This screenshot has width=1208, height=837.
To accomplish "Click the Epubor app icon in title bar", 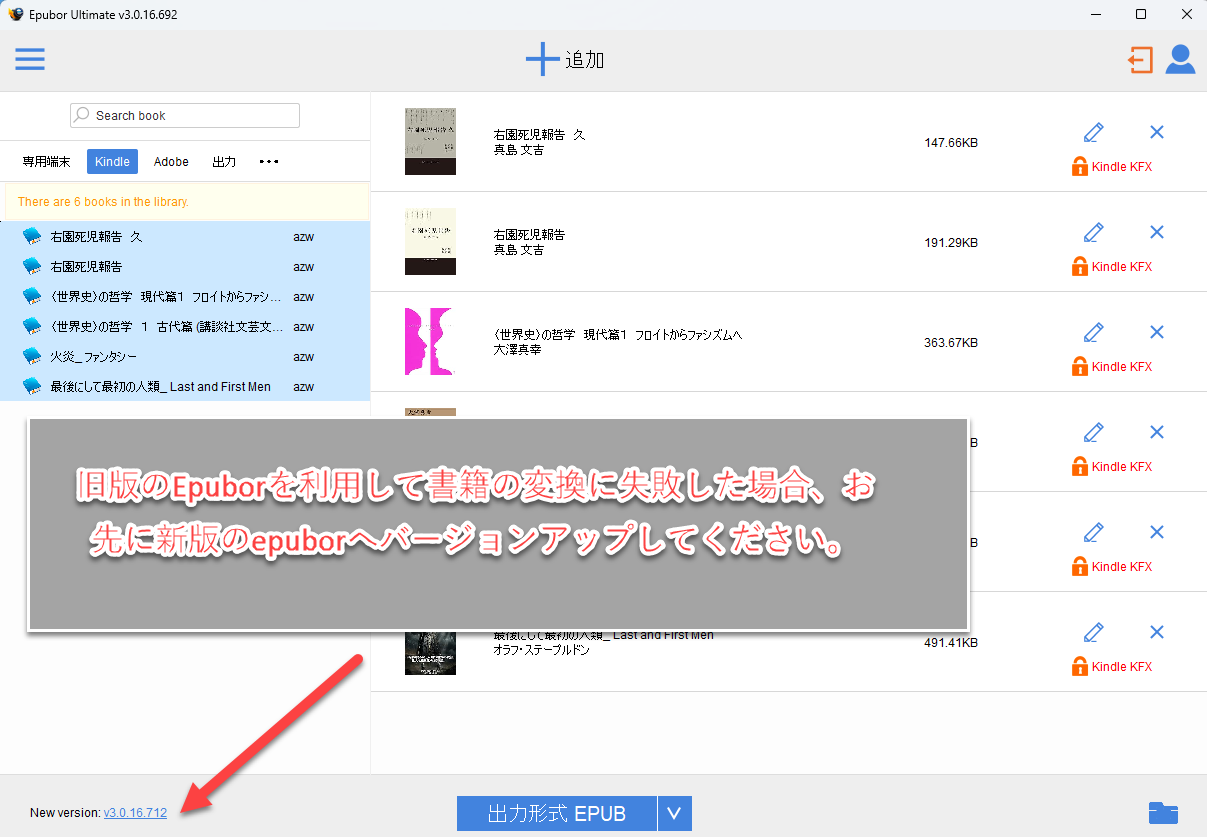I will [x=15, y=14].
